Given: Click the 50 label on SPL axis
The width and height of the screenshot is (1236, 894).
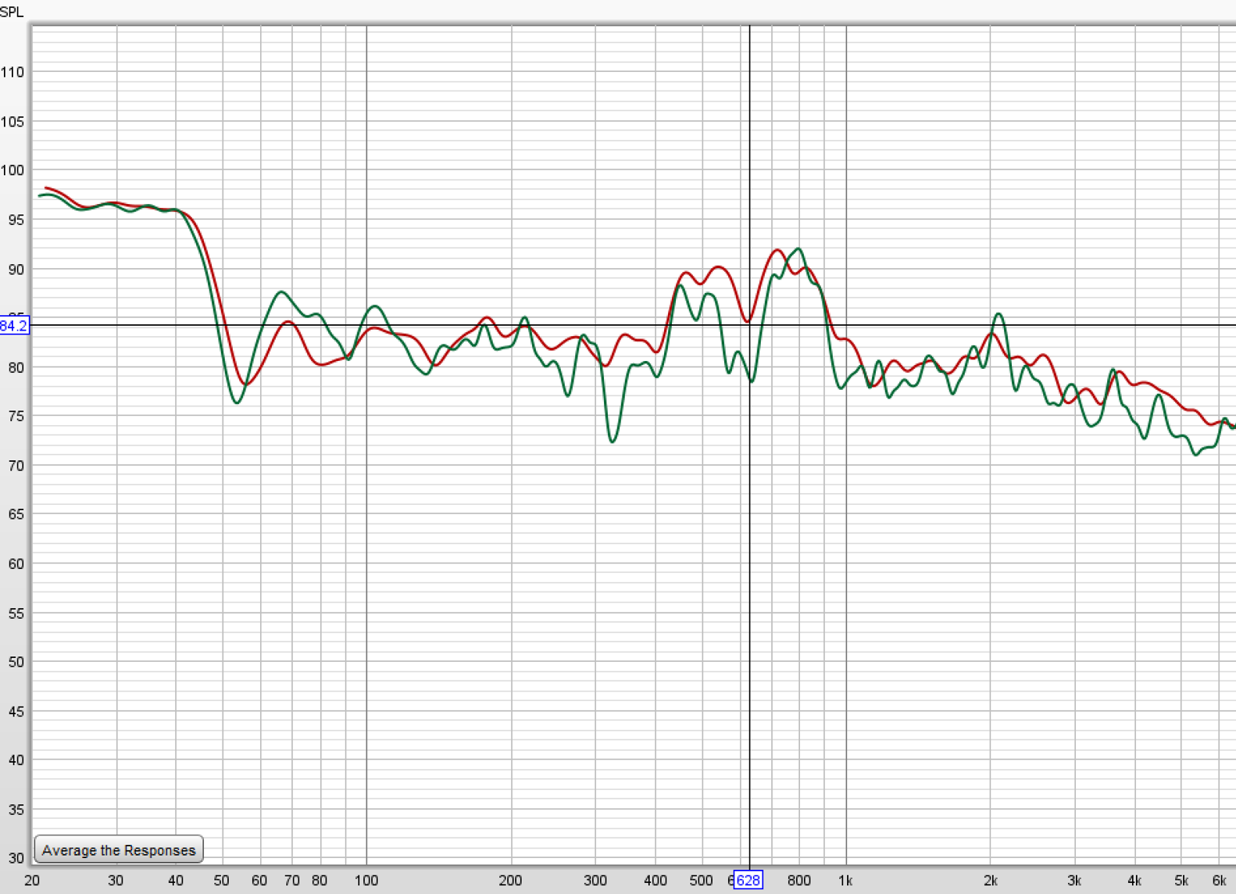Looking at the screenshot, I should [13, 662].
